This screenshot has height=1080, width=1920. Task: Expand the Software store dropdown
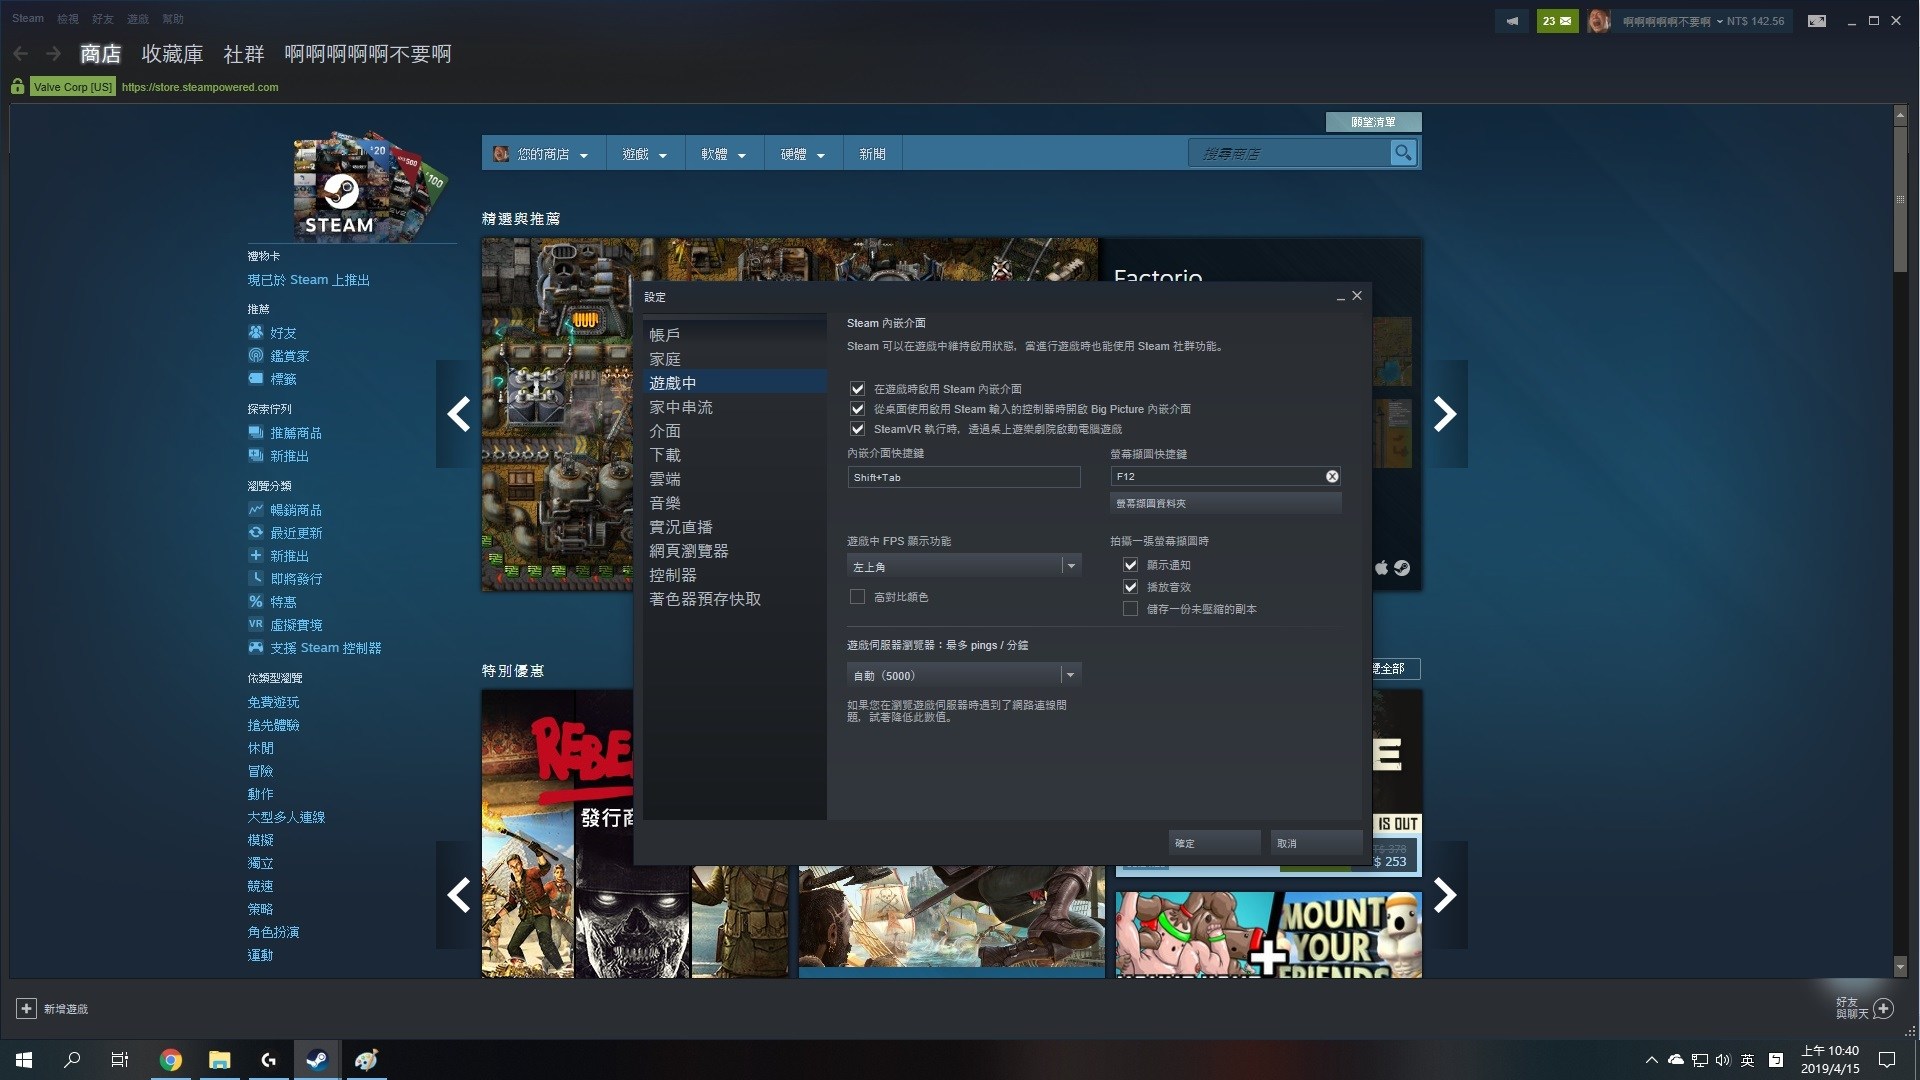[x=724, y=154]
